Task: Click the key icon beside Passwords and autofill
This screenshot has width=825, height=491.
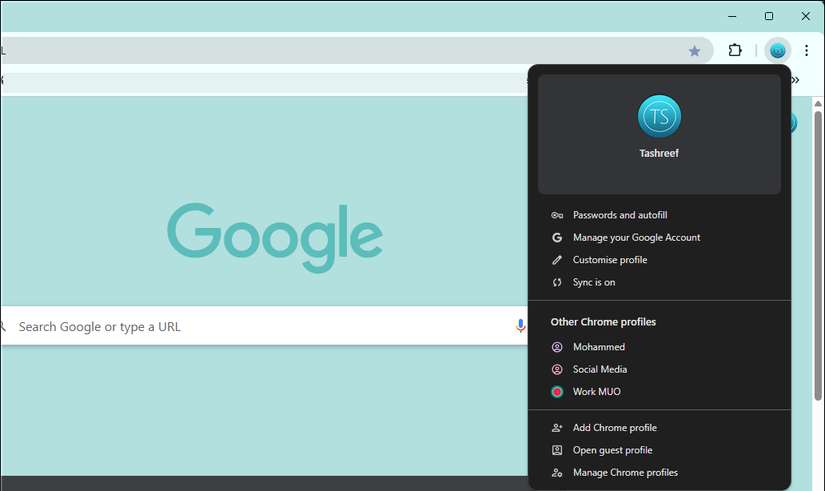Action: click(x=557, y=215)
